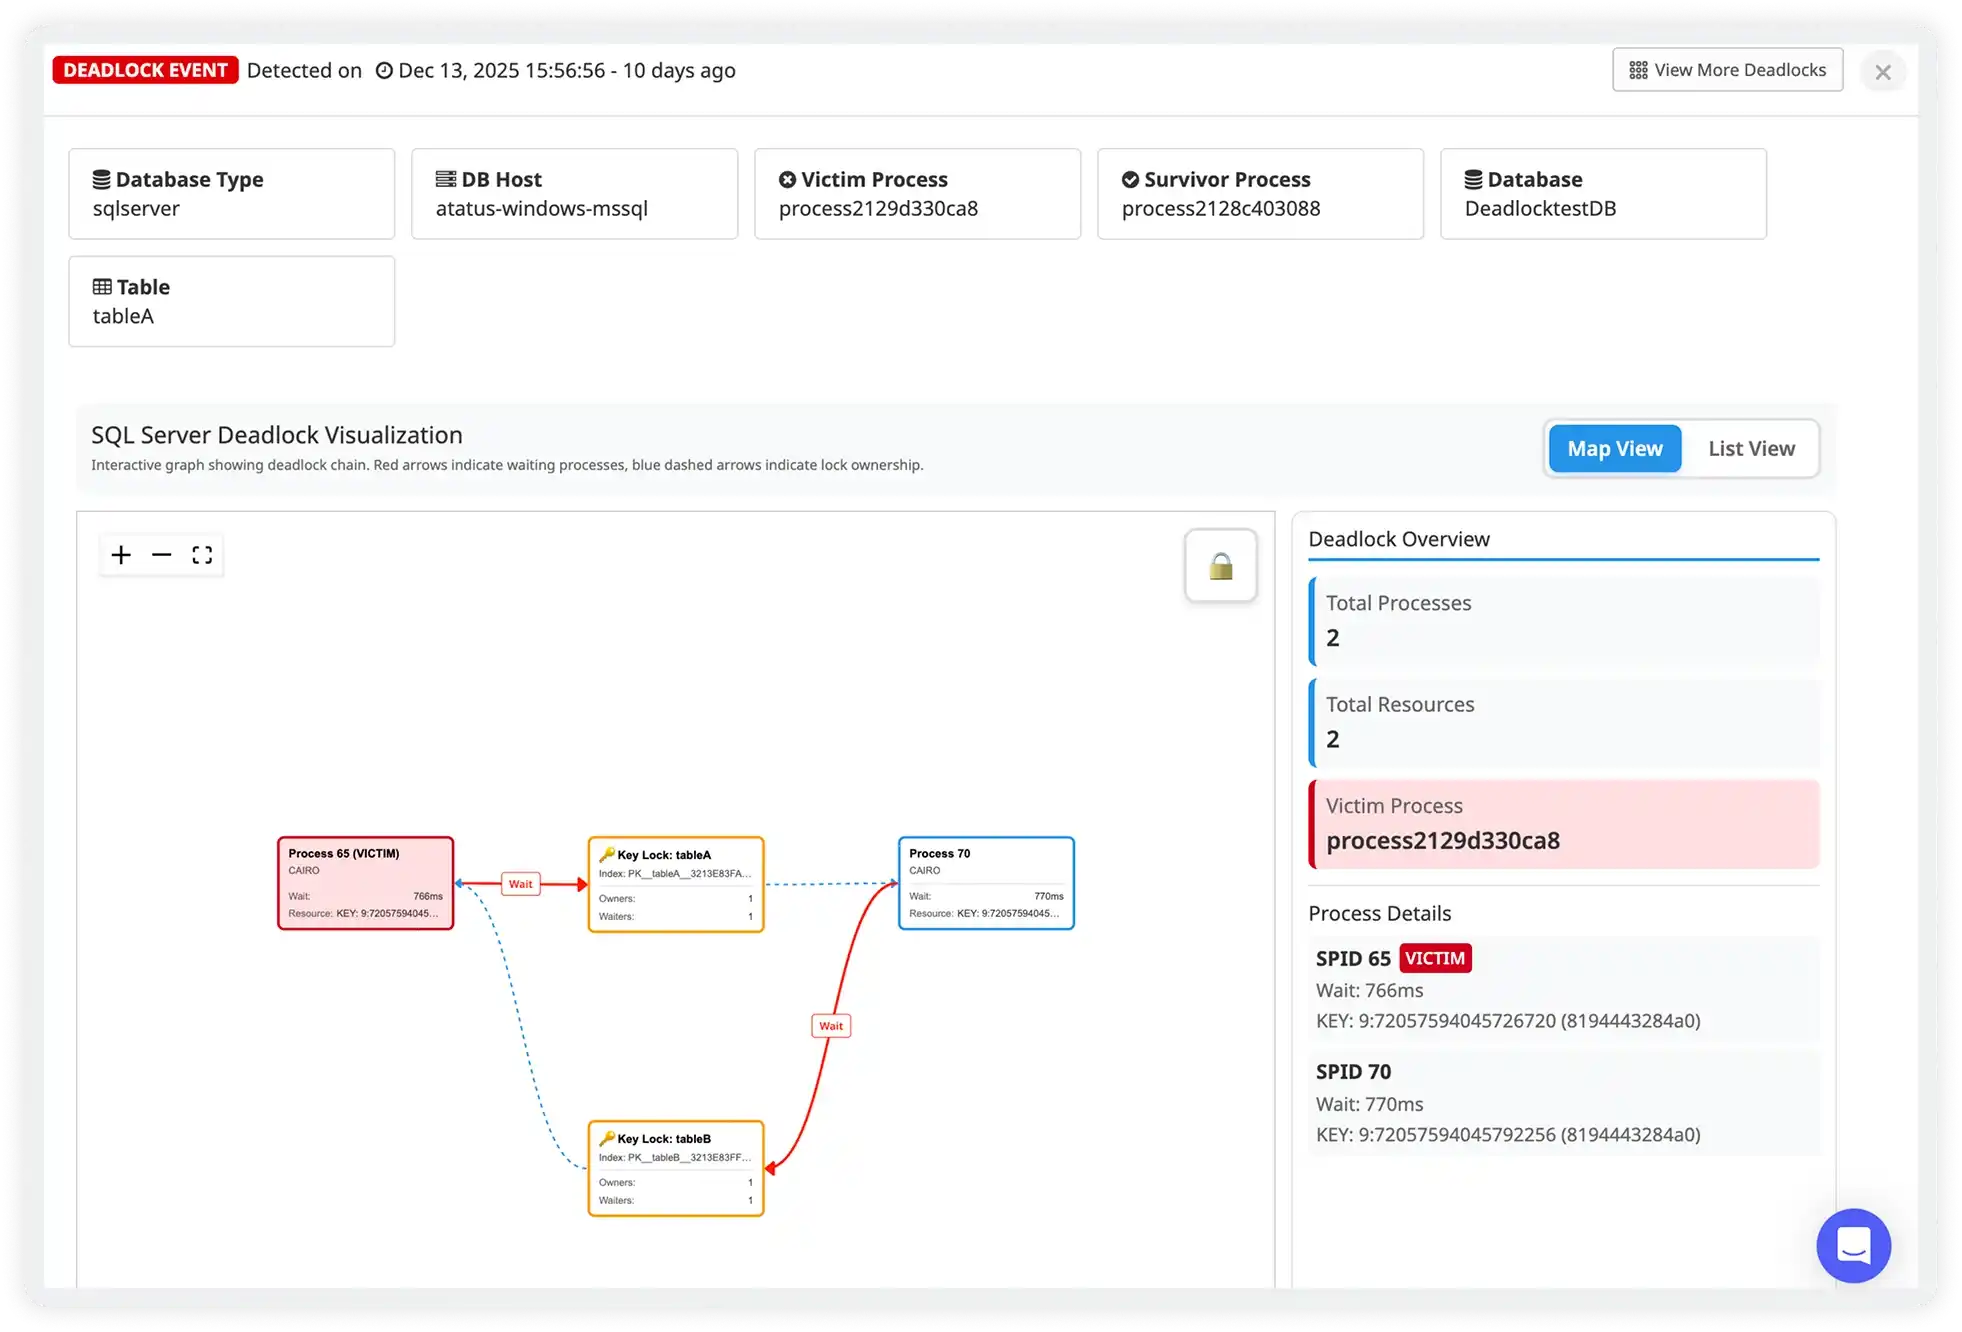Viewport: 1962px width, 1332px height.
Task: Switch to List View
Action: point(1751,449)
